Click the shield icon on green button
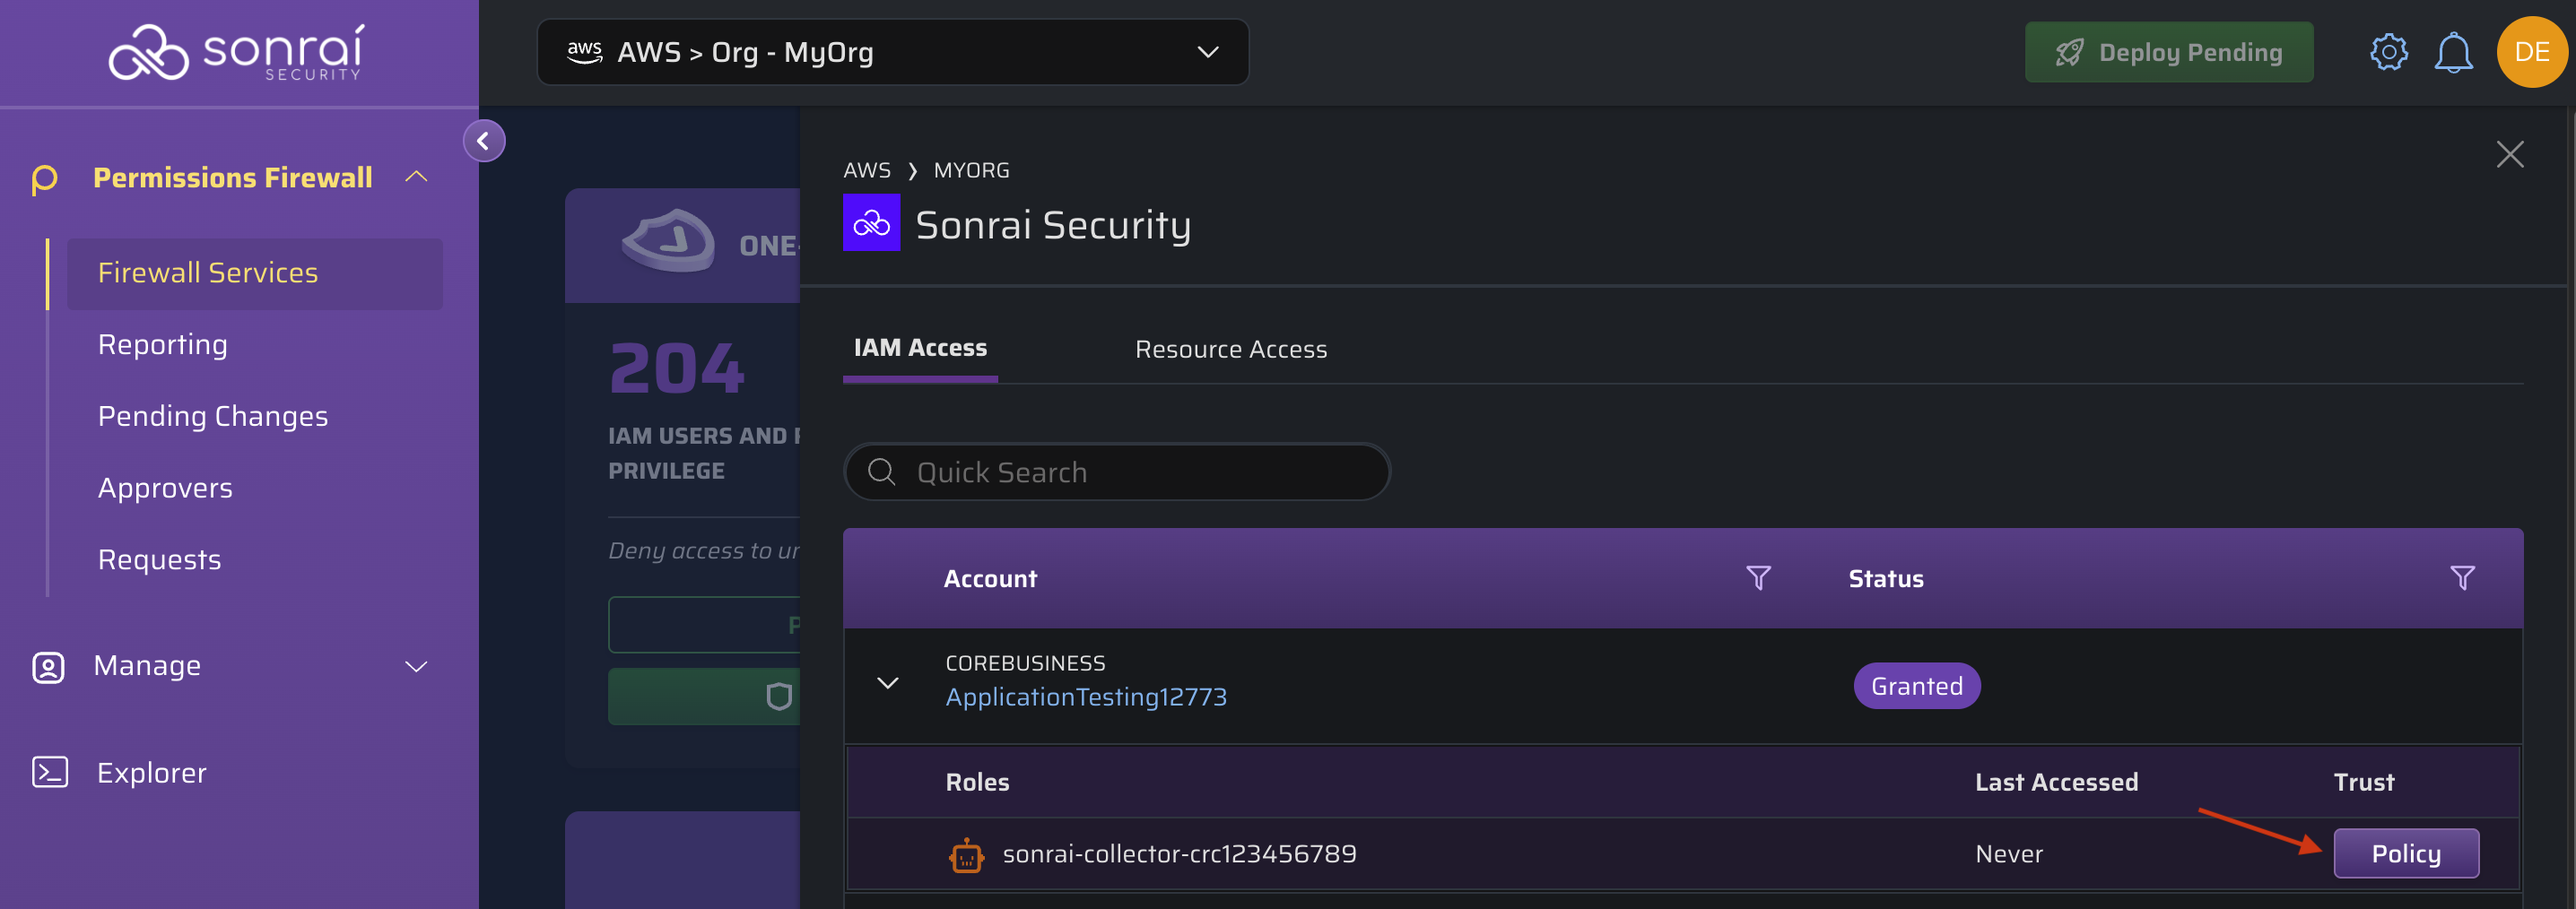 (x=779, y=696)
